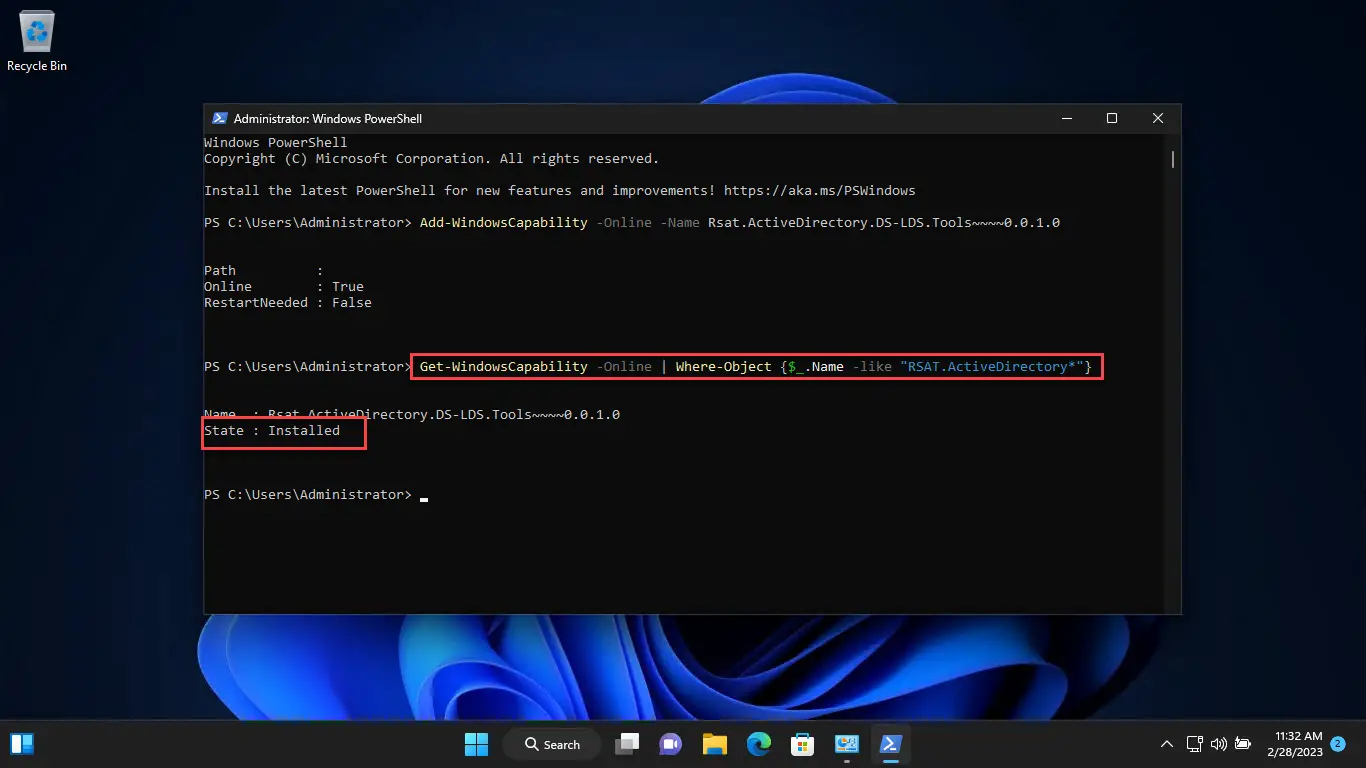Click the network icon in the system tray

tap(1194, 744)
